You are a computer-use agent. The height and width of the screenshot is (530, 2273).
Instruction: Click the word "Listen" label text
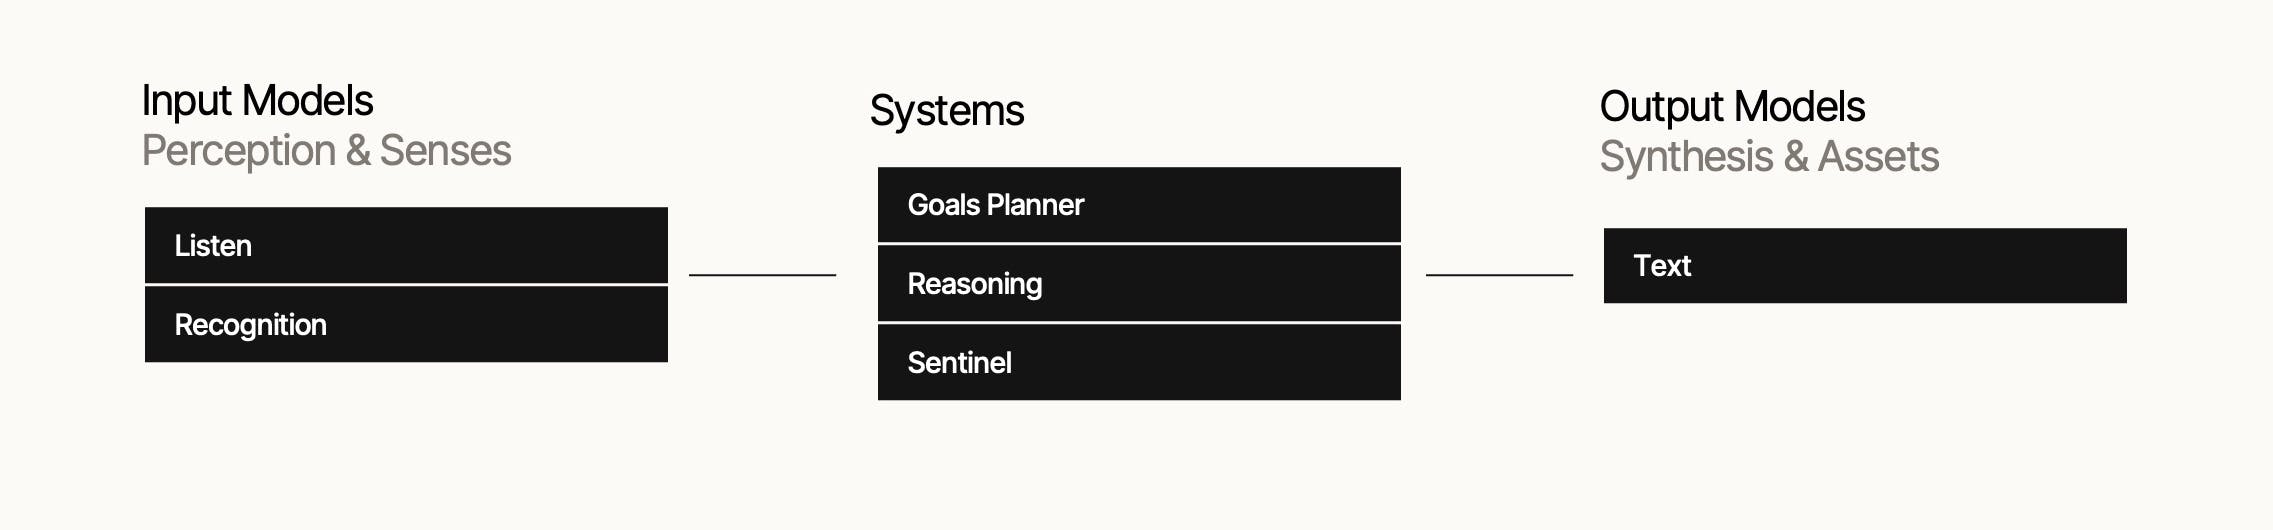(213, 246)
